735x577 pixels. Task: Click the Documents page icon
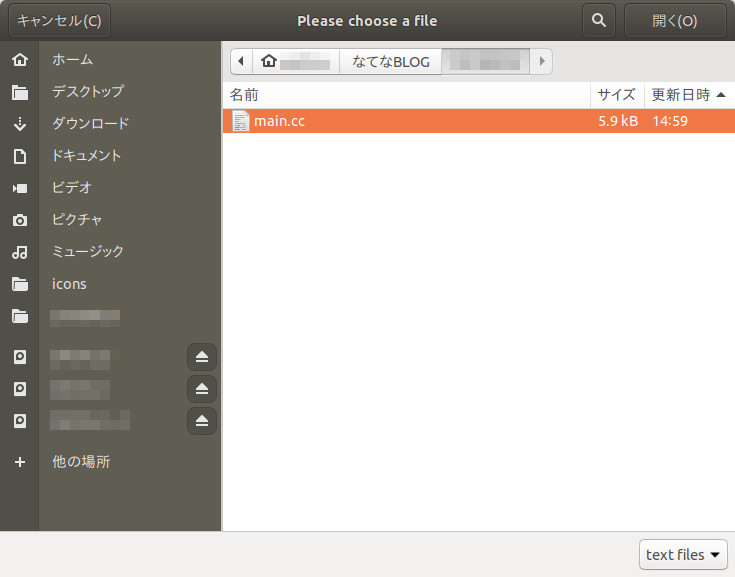[20, 156]
